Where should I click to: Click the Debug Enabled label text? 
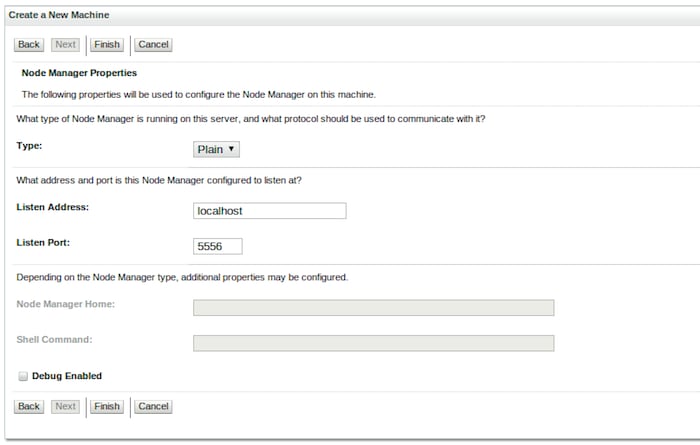pyautogui.click(x=67, y=376)
